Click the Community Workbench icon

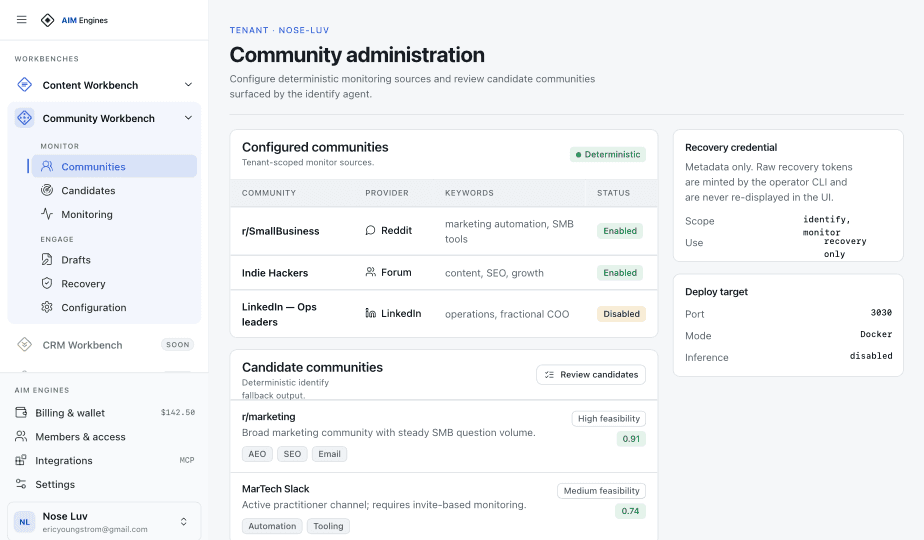tap(24, 118)
